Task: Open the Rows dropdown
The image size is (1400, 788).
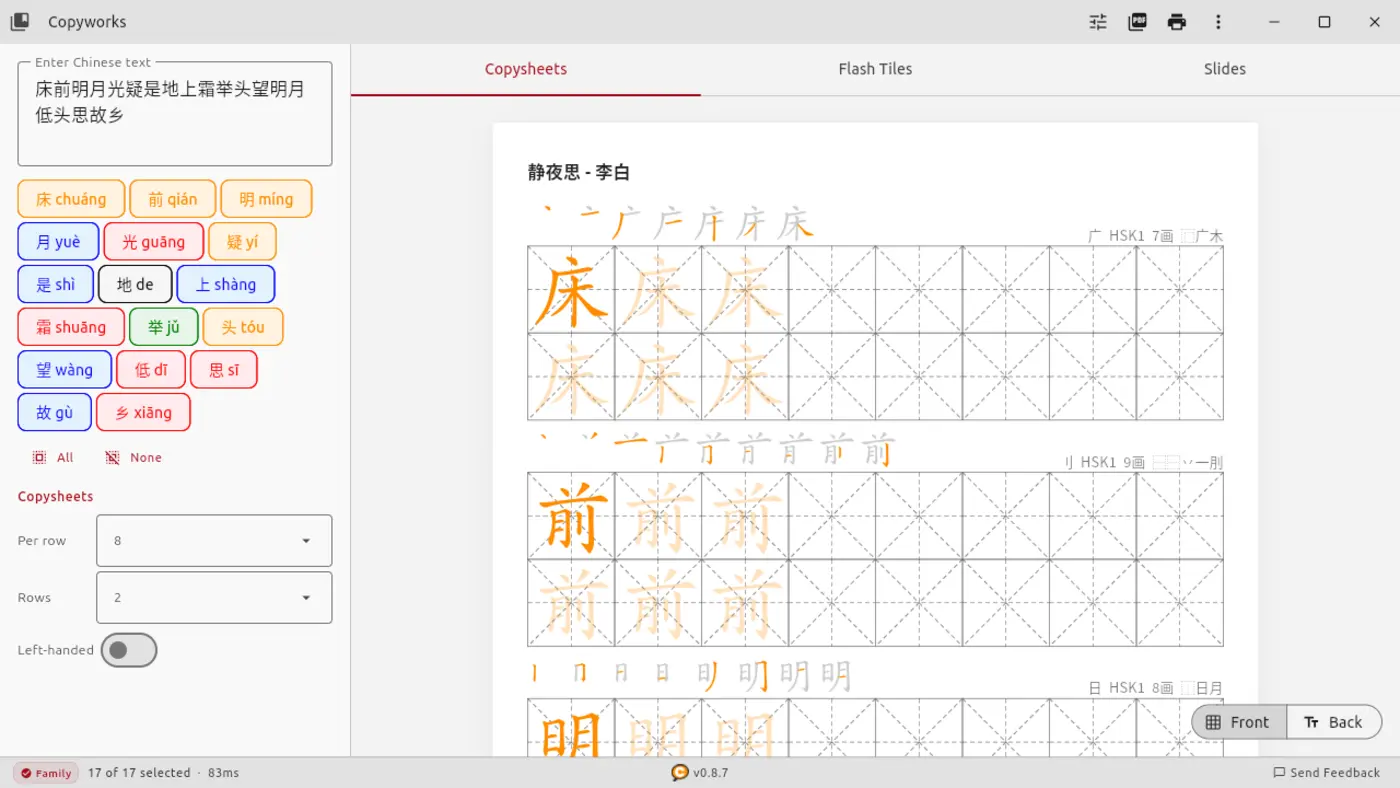Action: pyautogui.click(x=213, y=597)
